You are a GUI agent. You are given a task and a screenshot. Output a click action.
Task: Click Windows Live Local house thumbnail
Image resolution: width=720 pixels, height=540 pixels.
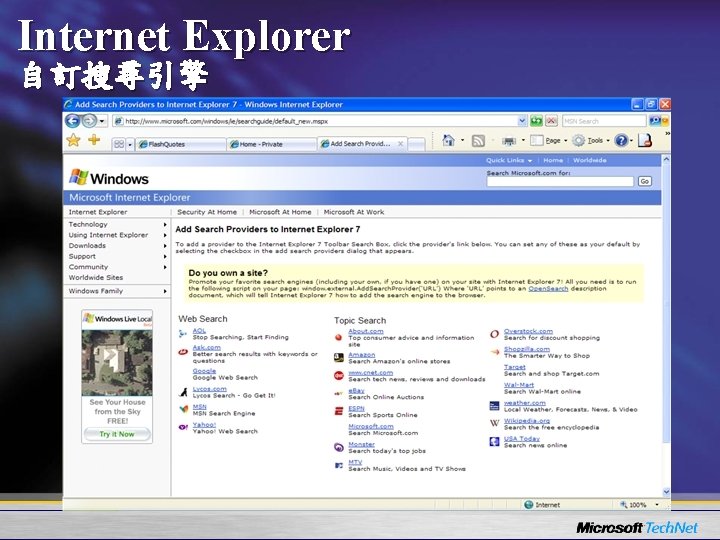point(117,363)
